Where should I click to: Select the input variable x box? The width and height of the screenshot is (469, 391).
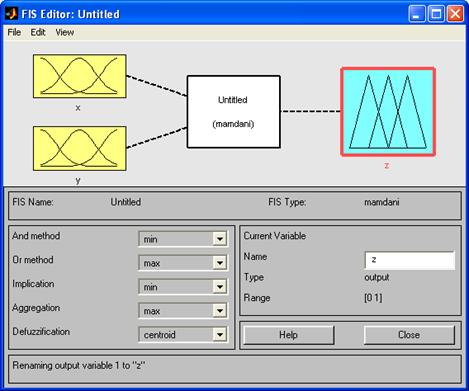click(80, 76)
